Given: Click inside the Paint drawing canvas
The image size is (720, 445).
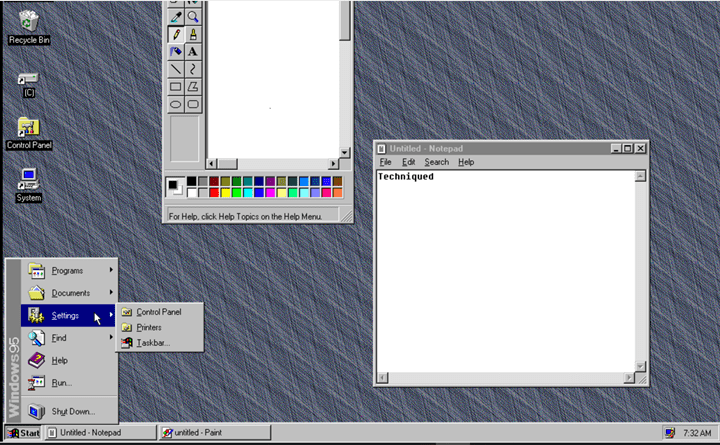Looking at the screenshot, I should tap(274, 78).
